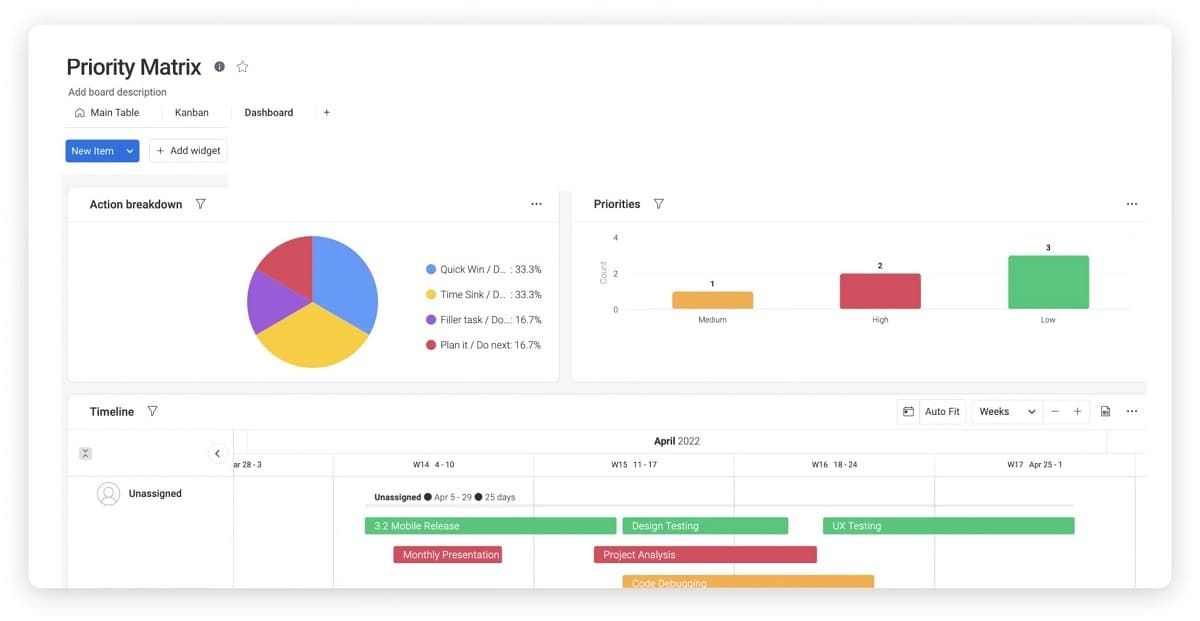Hide the Priorities widget via its options menu
This screenshot has width=1200, height=621.
pyautogui.click(x=1131, y=203)
